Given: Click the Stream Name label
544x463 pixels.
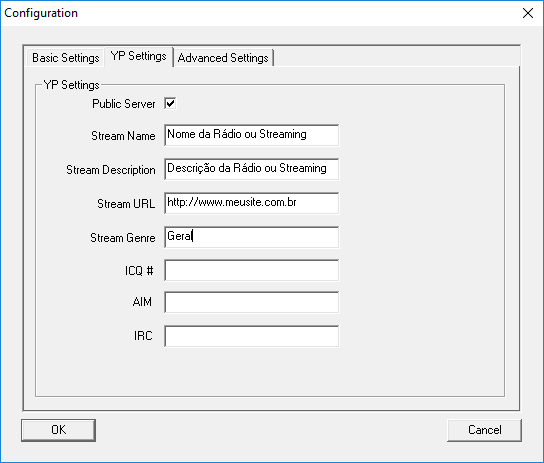Looking at the screenshot, I should (123, 136).
